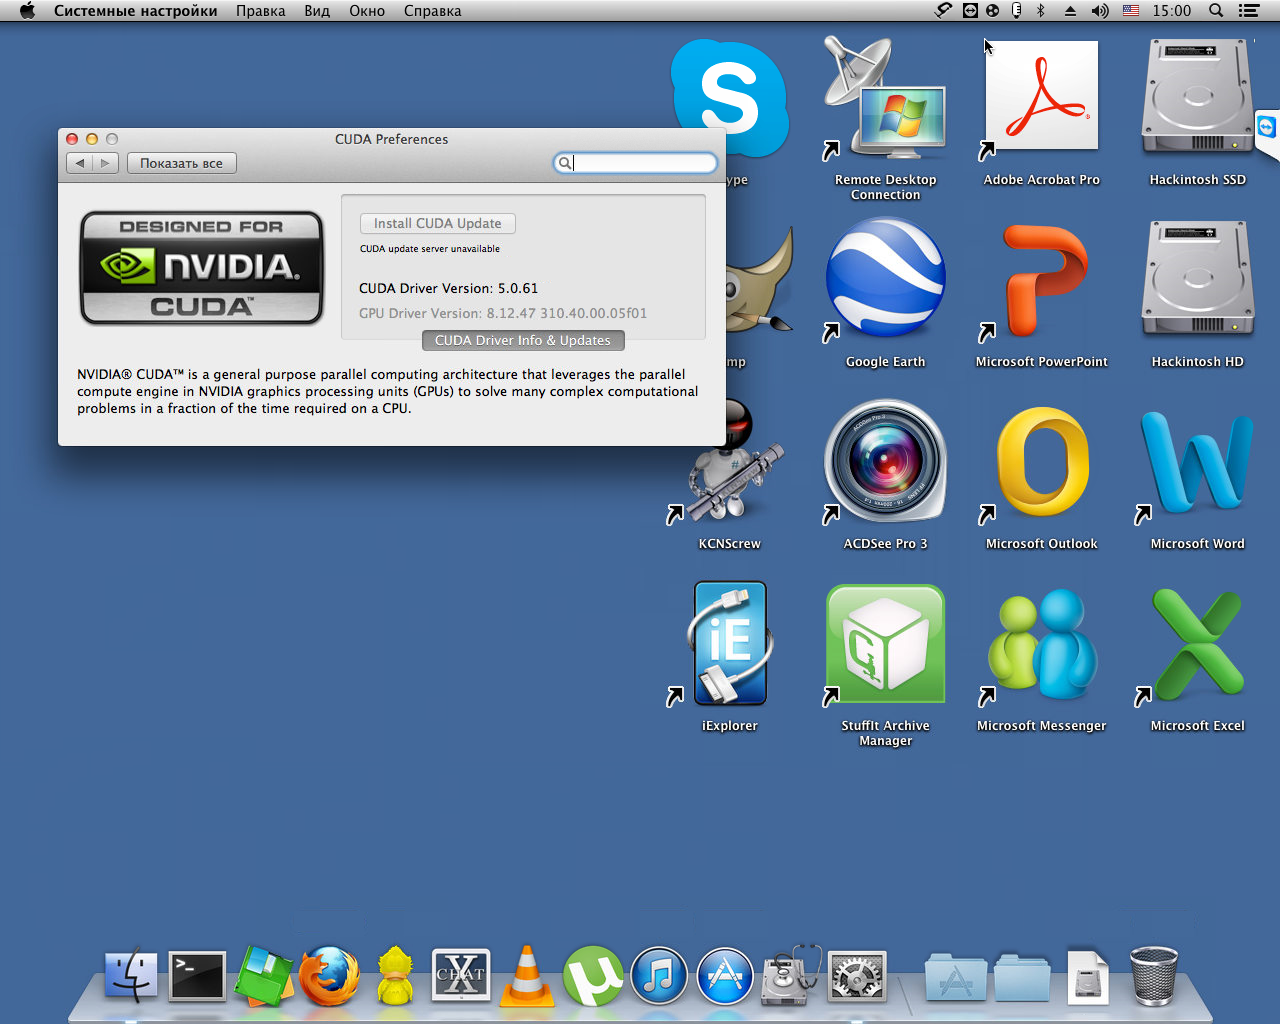Click the Показать все button

(x=181, y=163)
